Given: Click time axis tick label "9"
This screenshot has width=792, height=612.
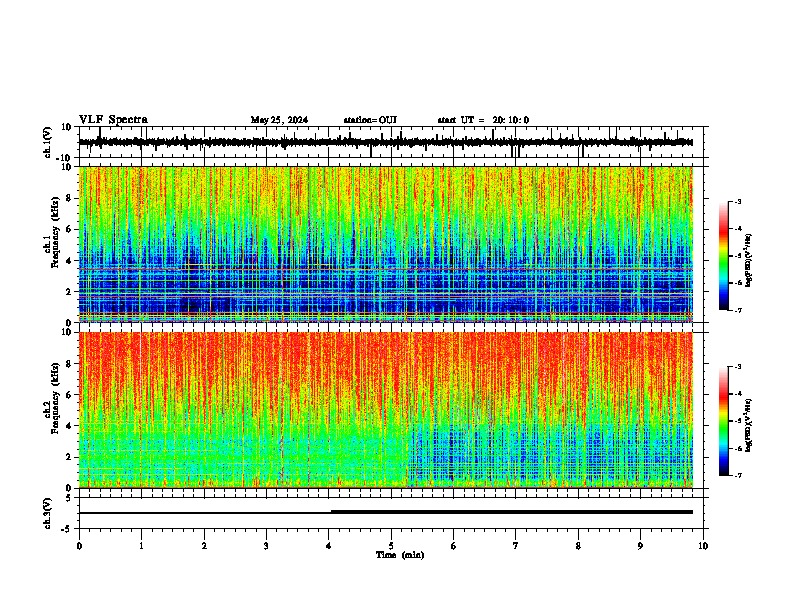Looking at the screenshot, I should [x=640, y=546].
